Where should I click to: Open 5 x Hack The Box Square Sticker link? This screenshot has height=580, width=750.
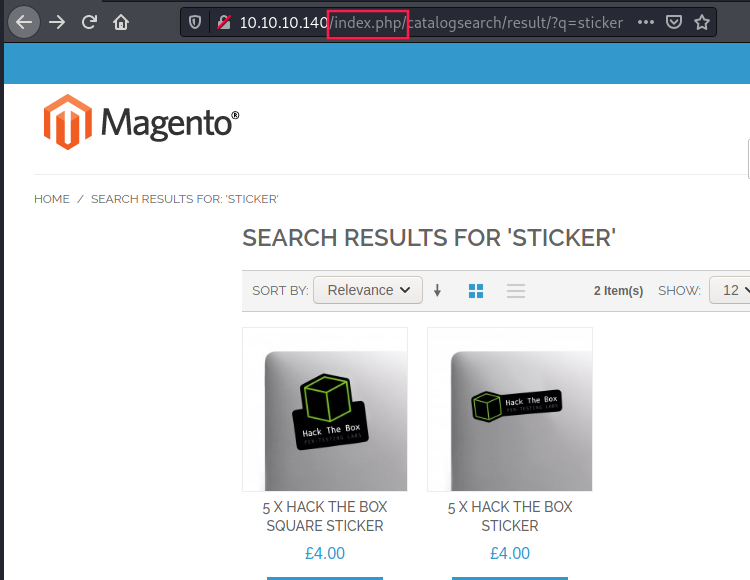[x=325, y=516]
